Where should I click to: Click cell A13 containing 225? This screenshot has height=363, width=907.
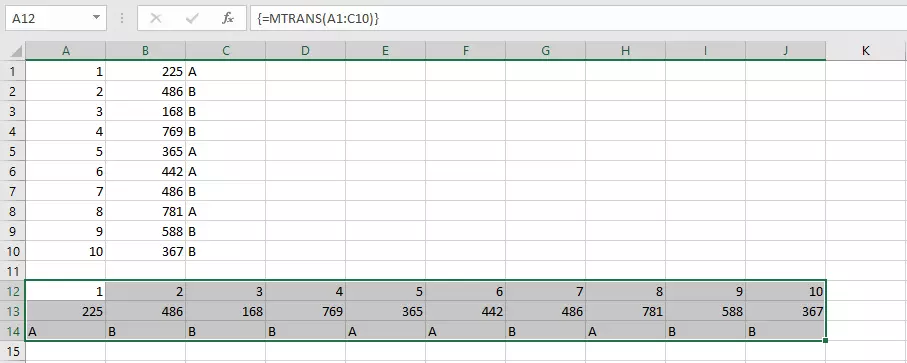pyautogui.click(x=66, y=312)
